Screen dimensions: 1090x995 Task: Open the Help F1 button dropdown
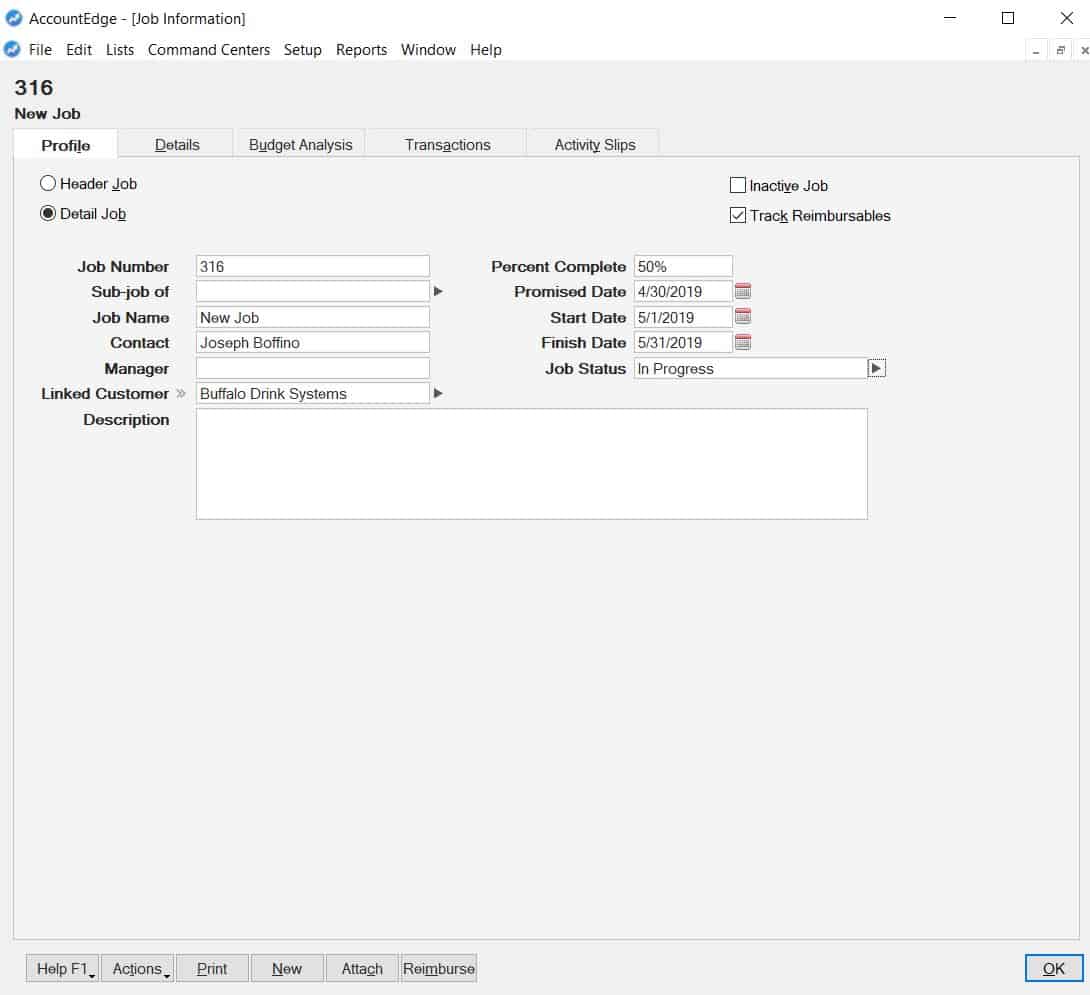point(91,976)
